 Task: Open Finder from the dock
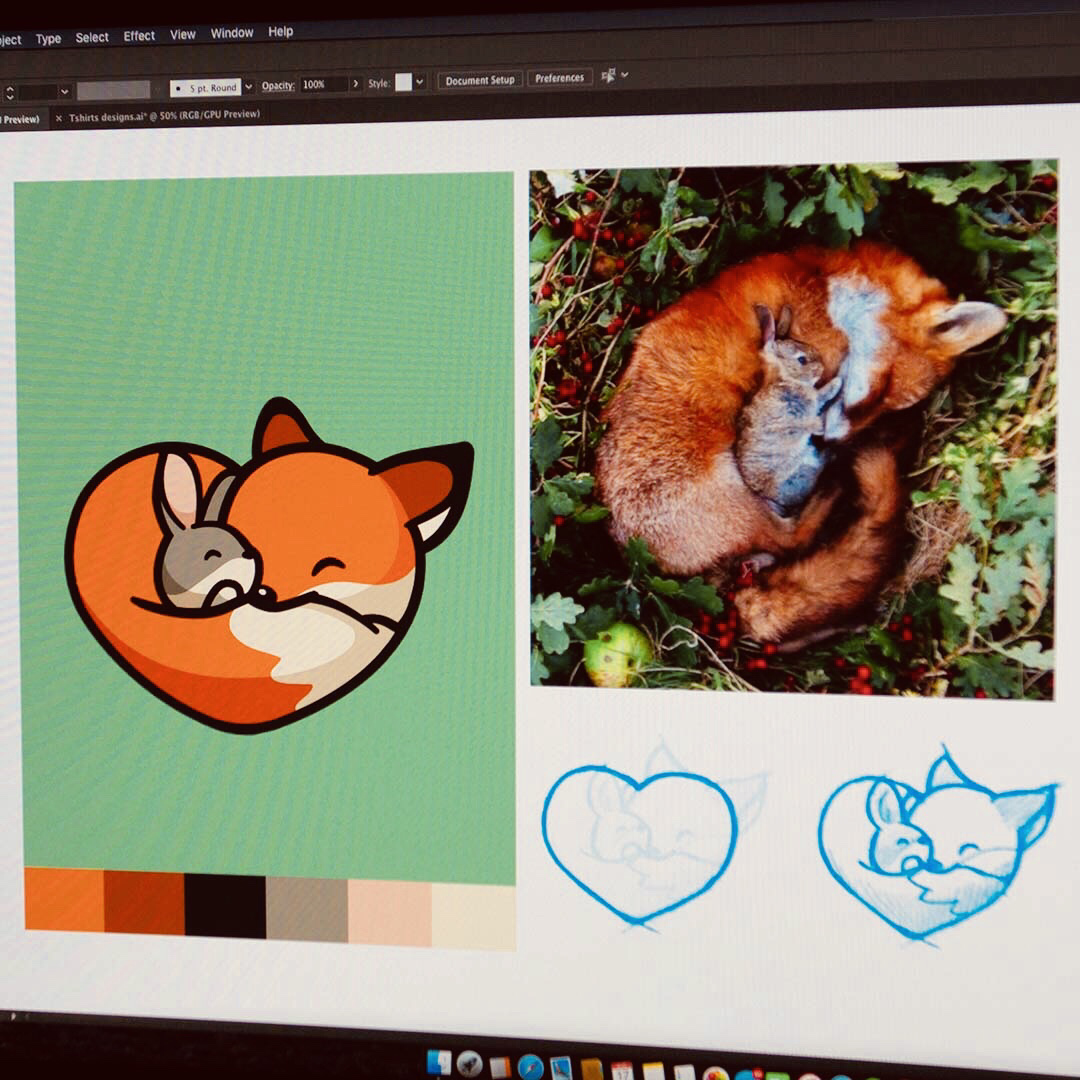pos(439,1063)
